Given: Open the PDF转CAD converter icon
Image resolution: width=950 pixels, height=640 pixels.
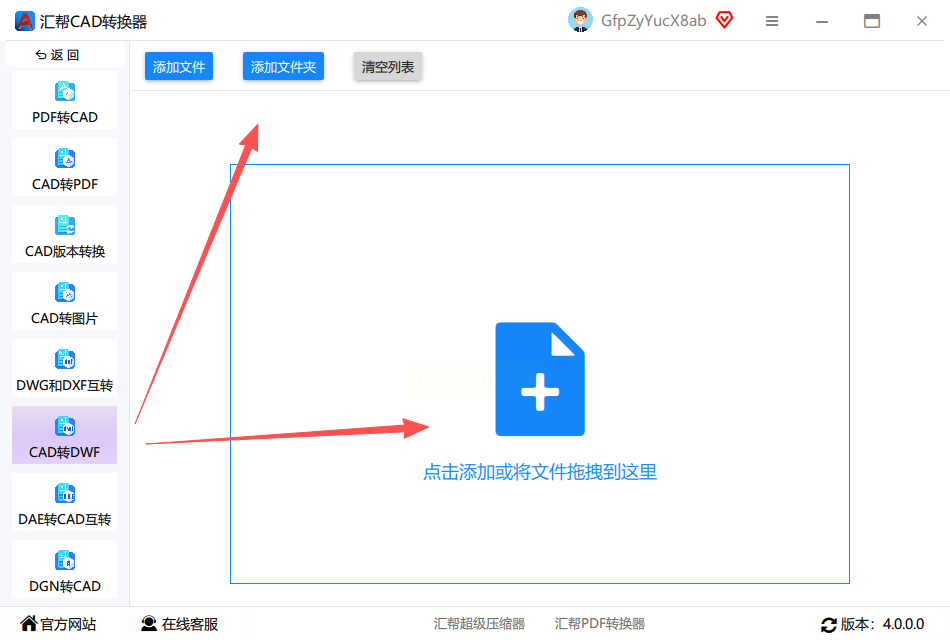Looking at the screenshot, I should point(65,92).
